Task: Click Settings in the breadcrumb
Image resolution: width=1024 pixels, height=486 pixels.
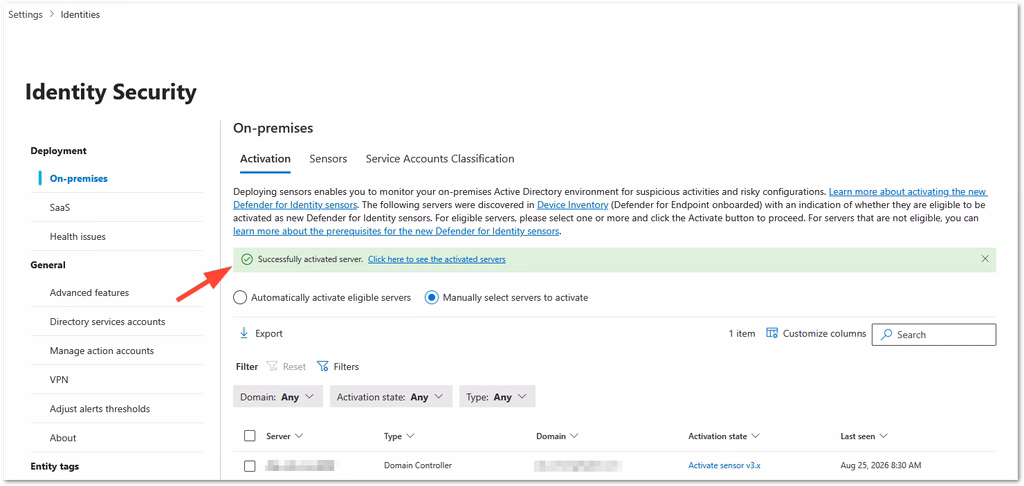Action: pos(25,14)
